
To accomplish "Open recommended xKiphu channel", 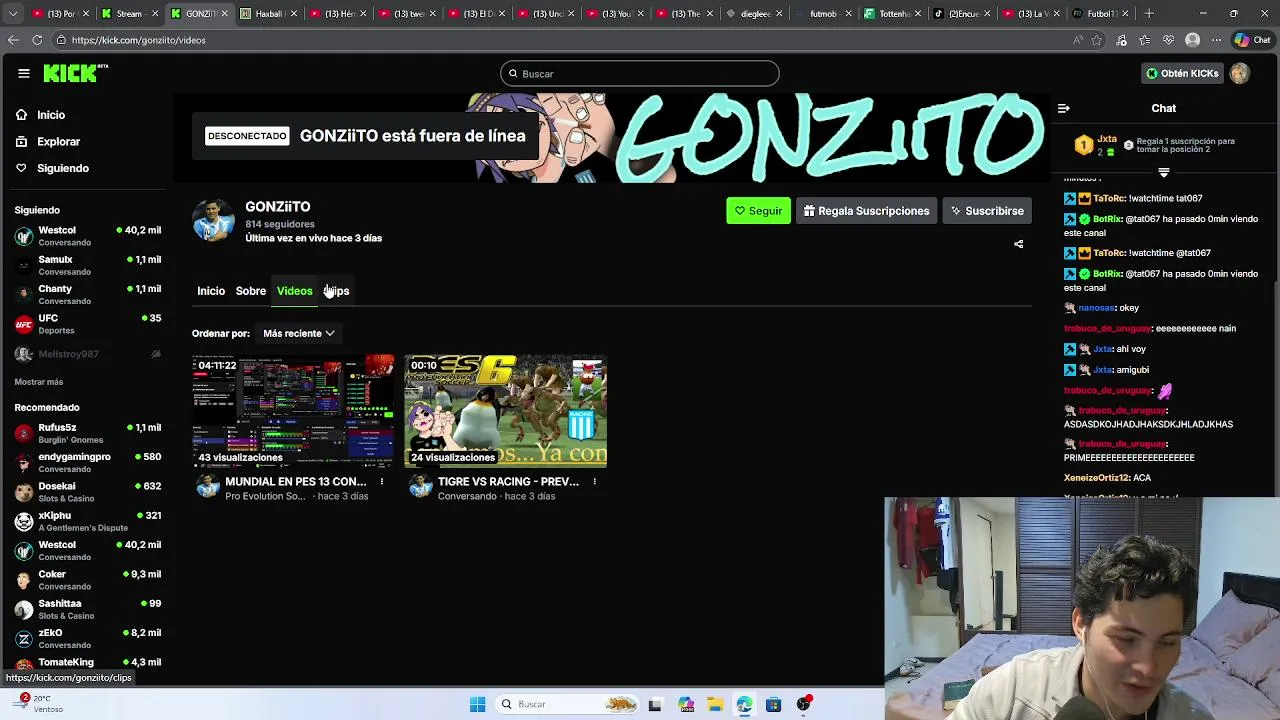I will coord(87,521).
